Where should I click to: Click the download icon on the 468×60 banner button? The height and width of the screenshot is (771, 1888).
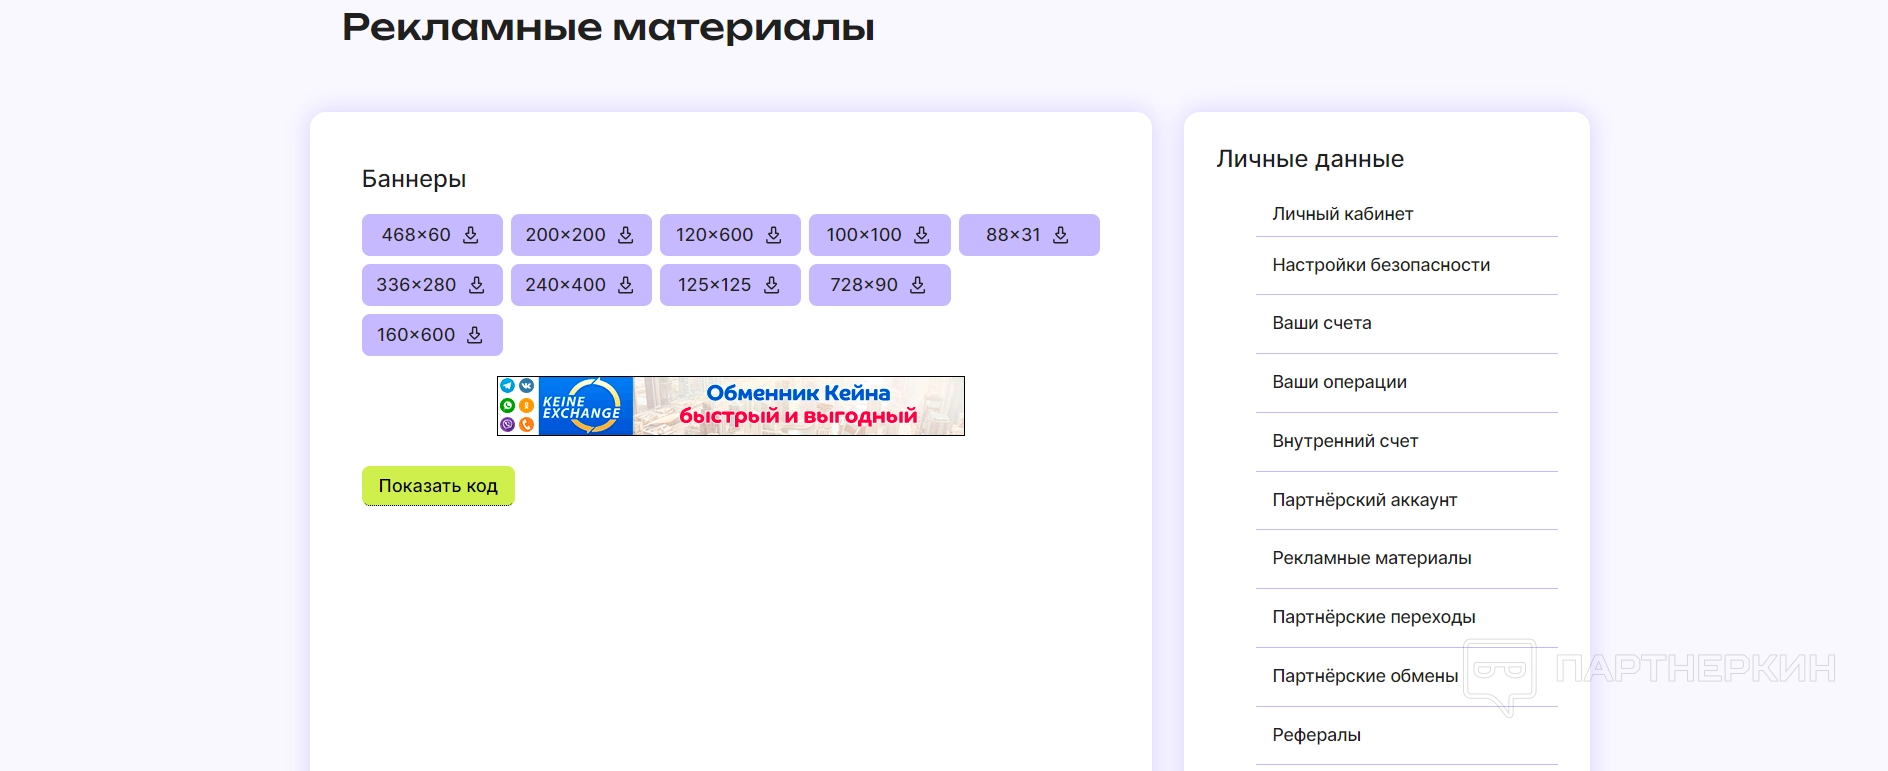(x=471, y=235)
